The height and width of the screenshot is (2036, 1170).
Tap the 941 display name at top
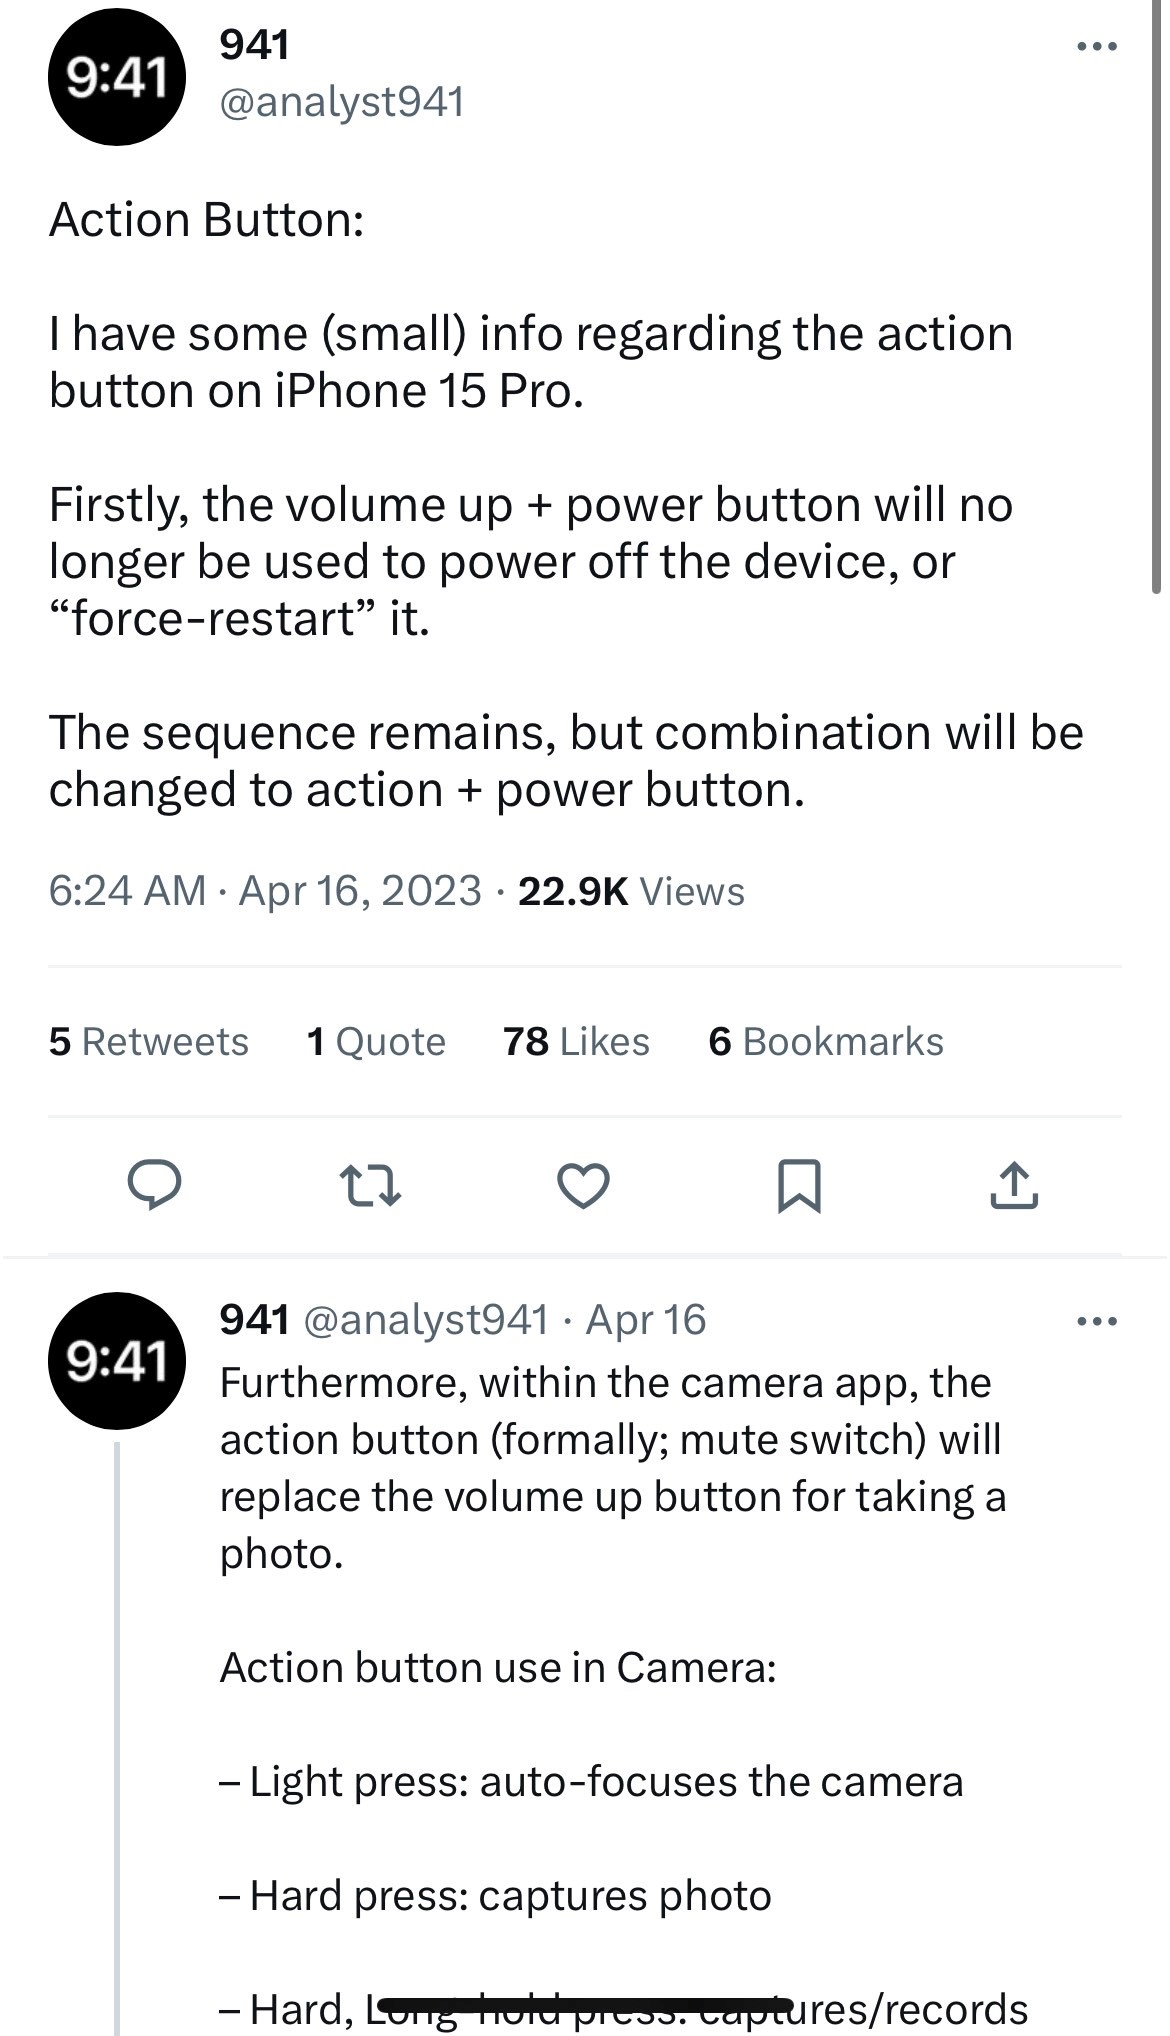[x=254, y=45]
